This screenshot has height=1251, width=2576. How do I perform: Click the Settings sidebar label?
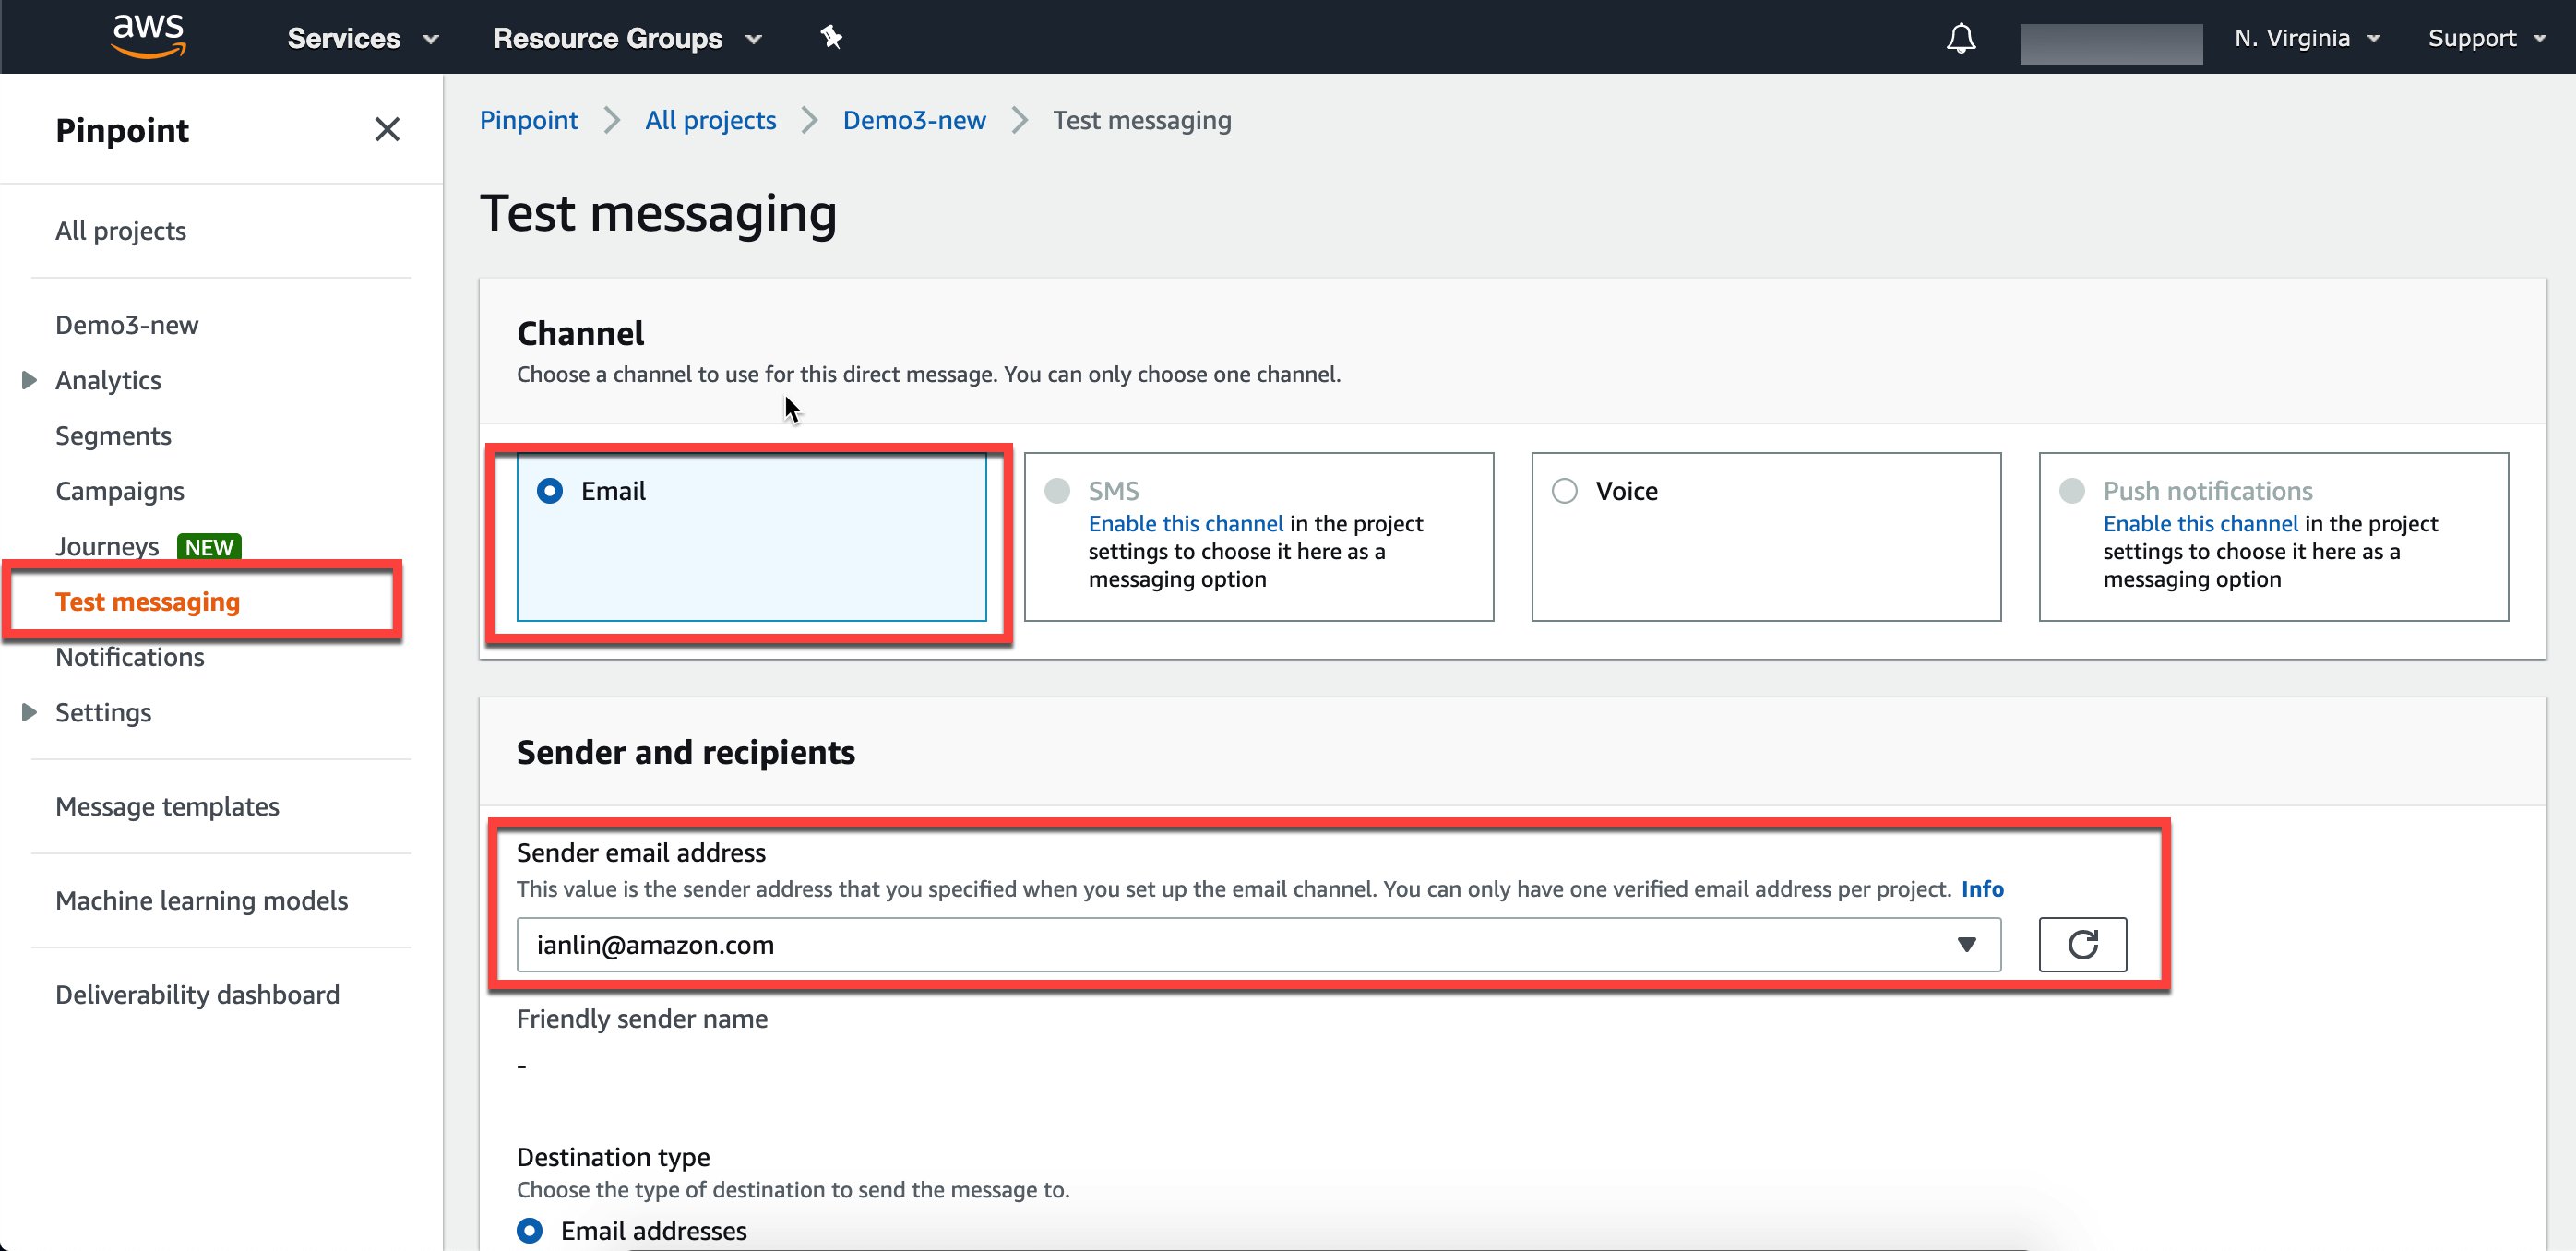(x=103, y=712)
